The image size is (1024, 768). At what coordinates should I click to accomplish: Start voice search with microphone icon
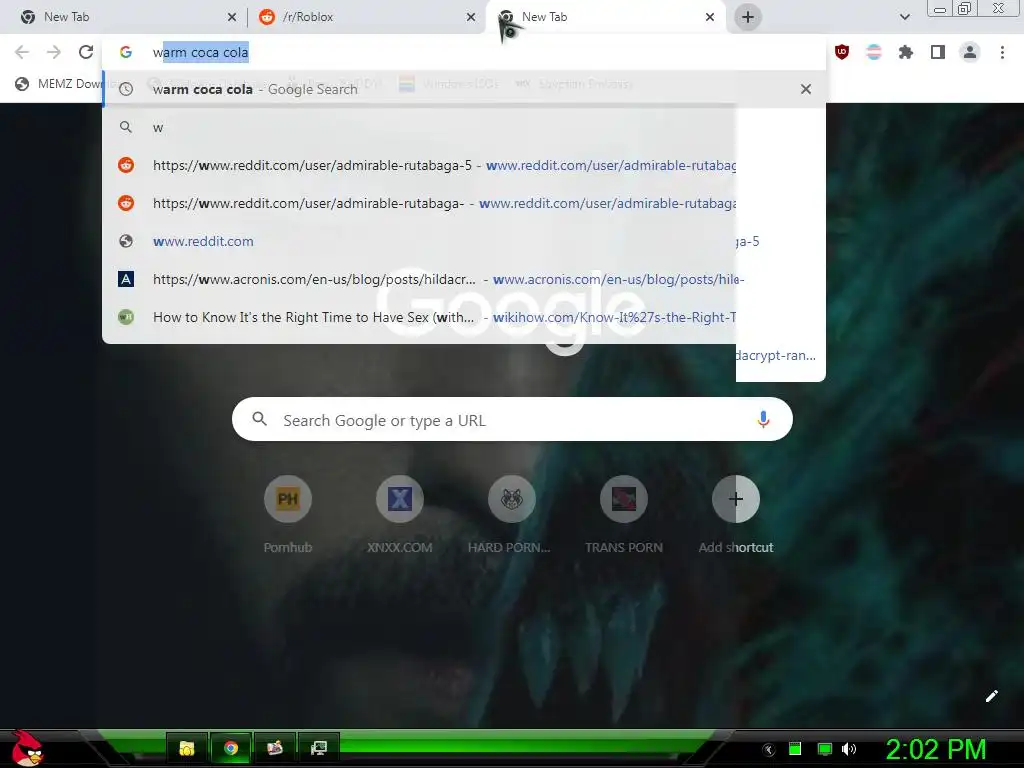pos(763,419)
